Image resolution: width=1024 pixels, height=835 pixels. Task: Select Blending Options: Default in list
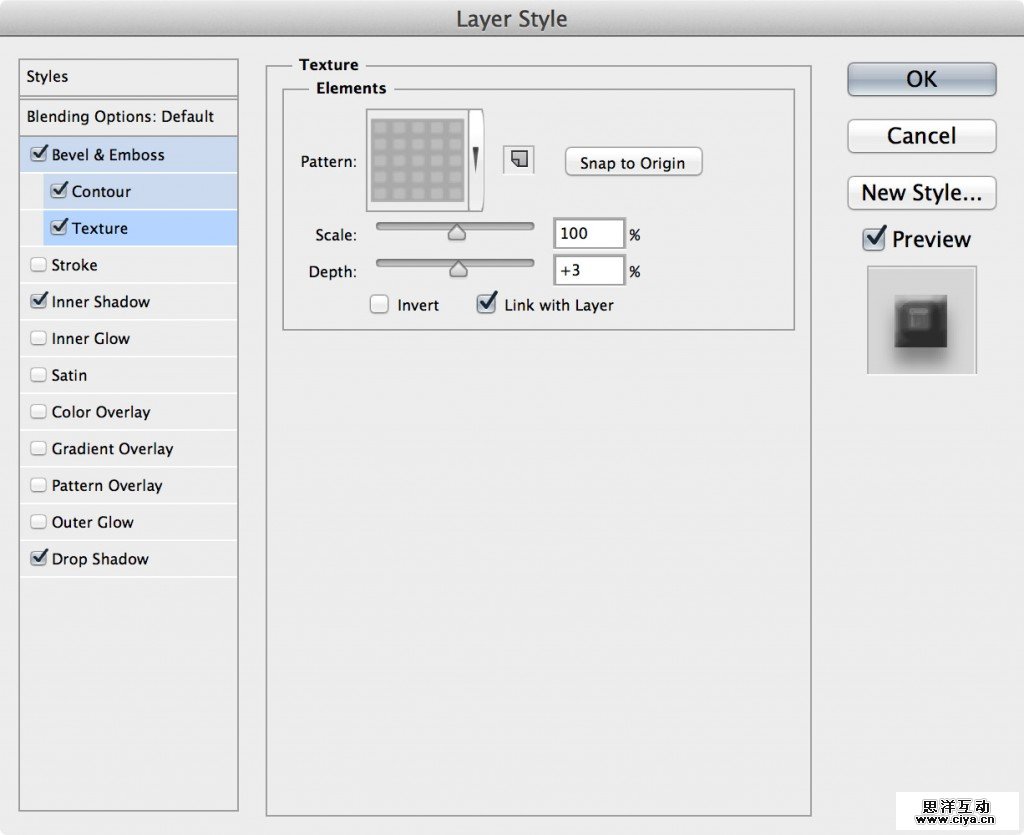tap(120, 117)
